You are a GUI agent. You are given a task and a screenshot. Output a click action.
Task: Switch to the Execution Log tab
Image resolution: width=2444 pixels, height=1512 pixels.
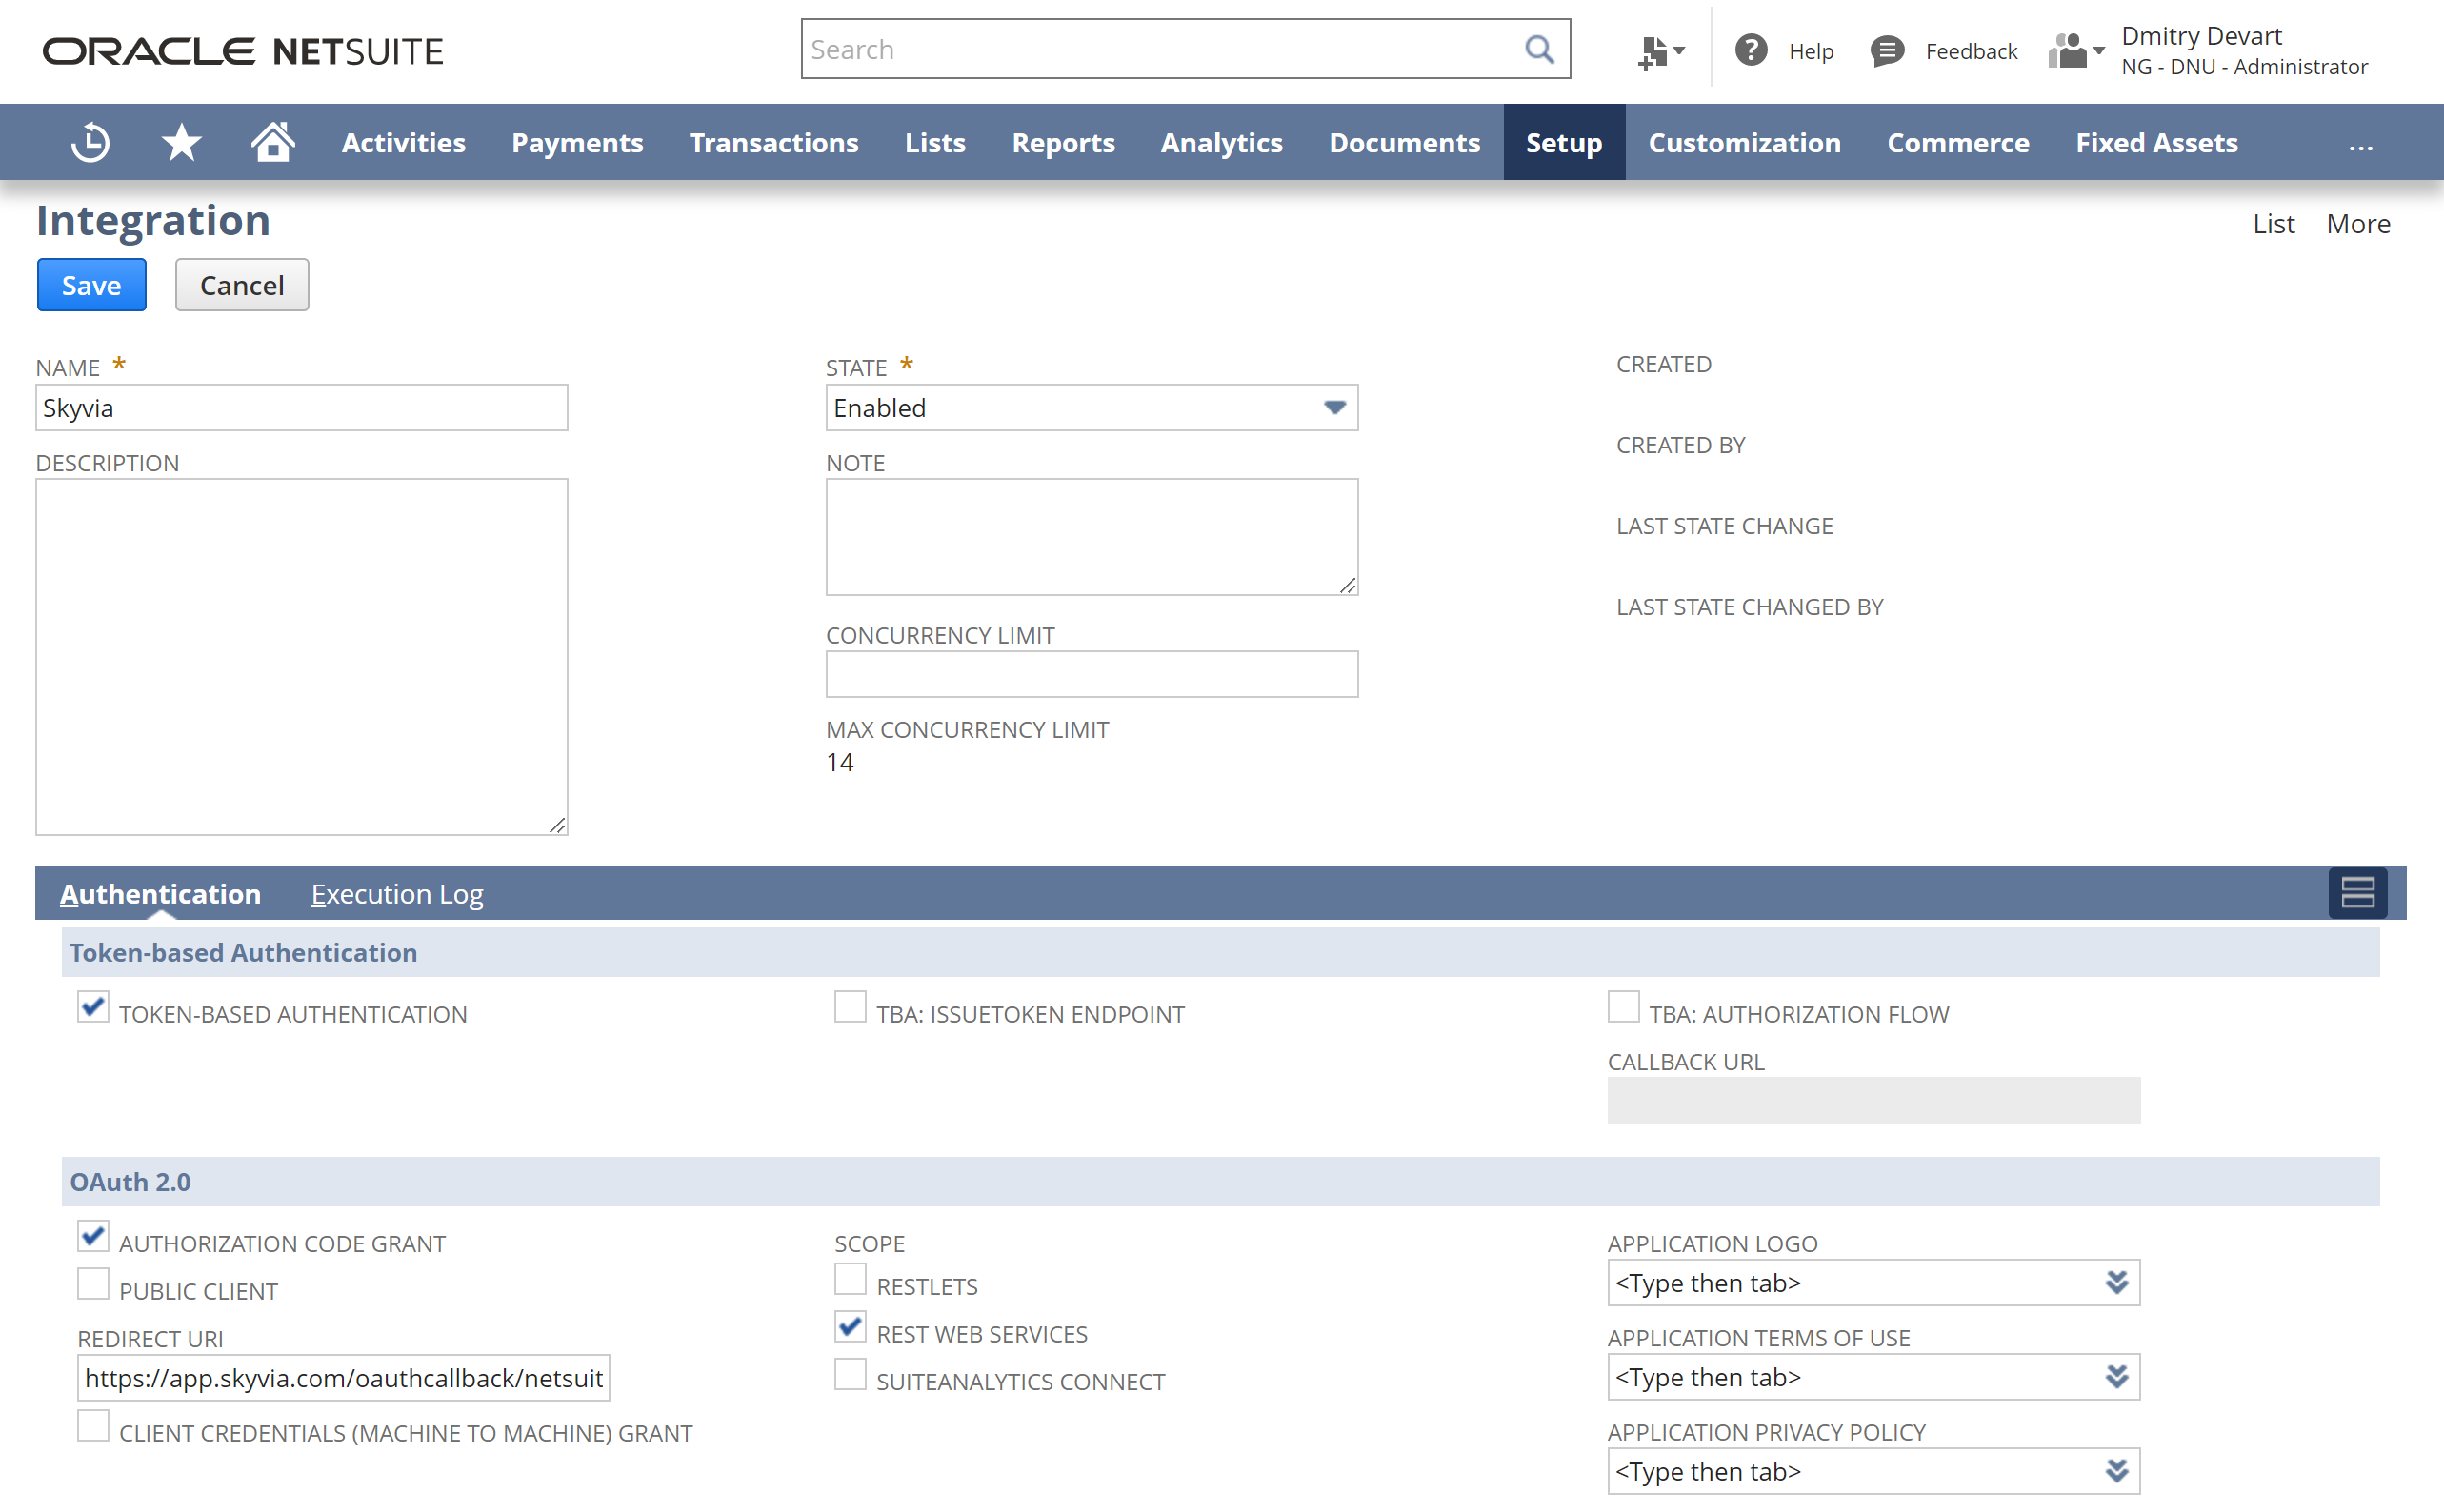pyautogui.click(x=397, y=894)
